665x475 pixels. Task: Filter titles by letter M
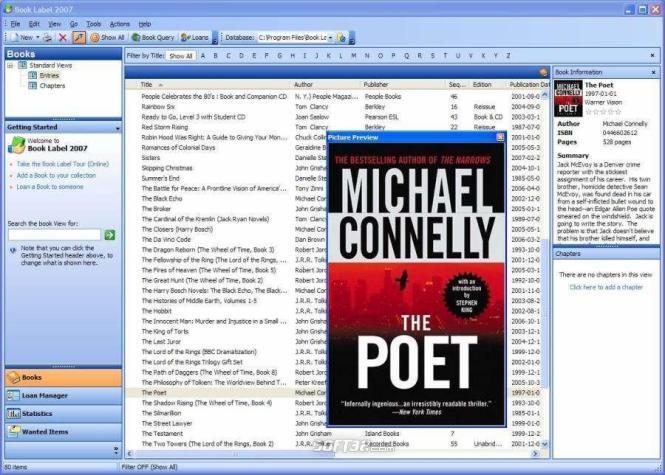354,56
